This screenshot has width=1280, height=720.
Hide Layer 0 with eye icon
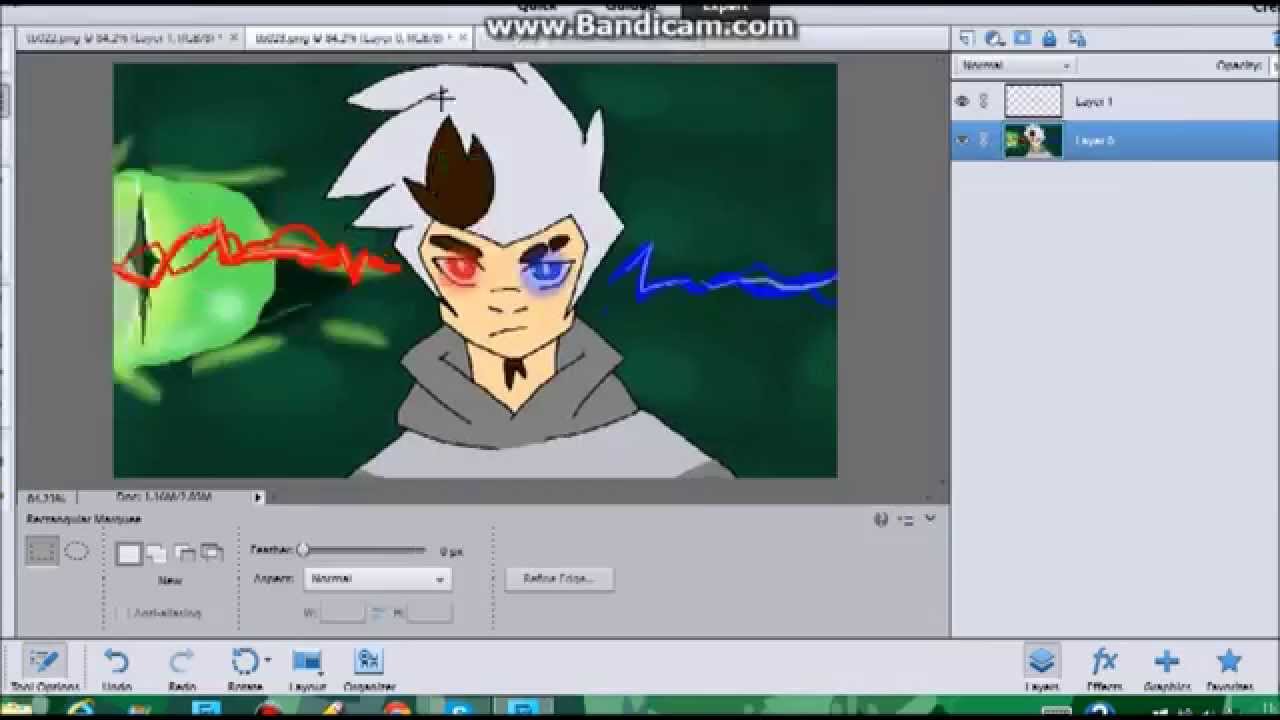click(x=962, y=140)
